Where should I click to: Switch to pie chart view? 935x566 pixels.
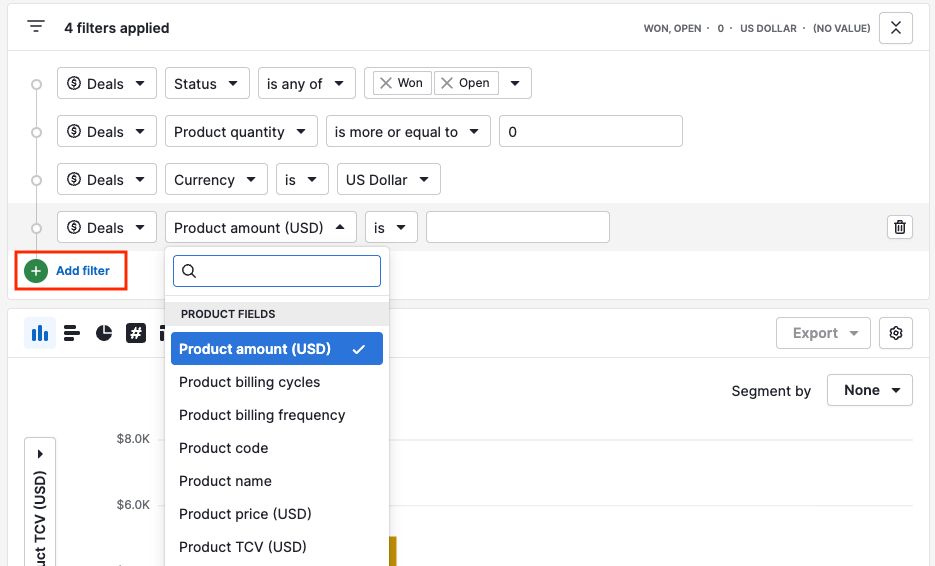(x=104, y=333)
